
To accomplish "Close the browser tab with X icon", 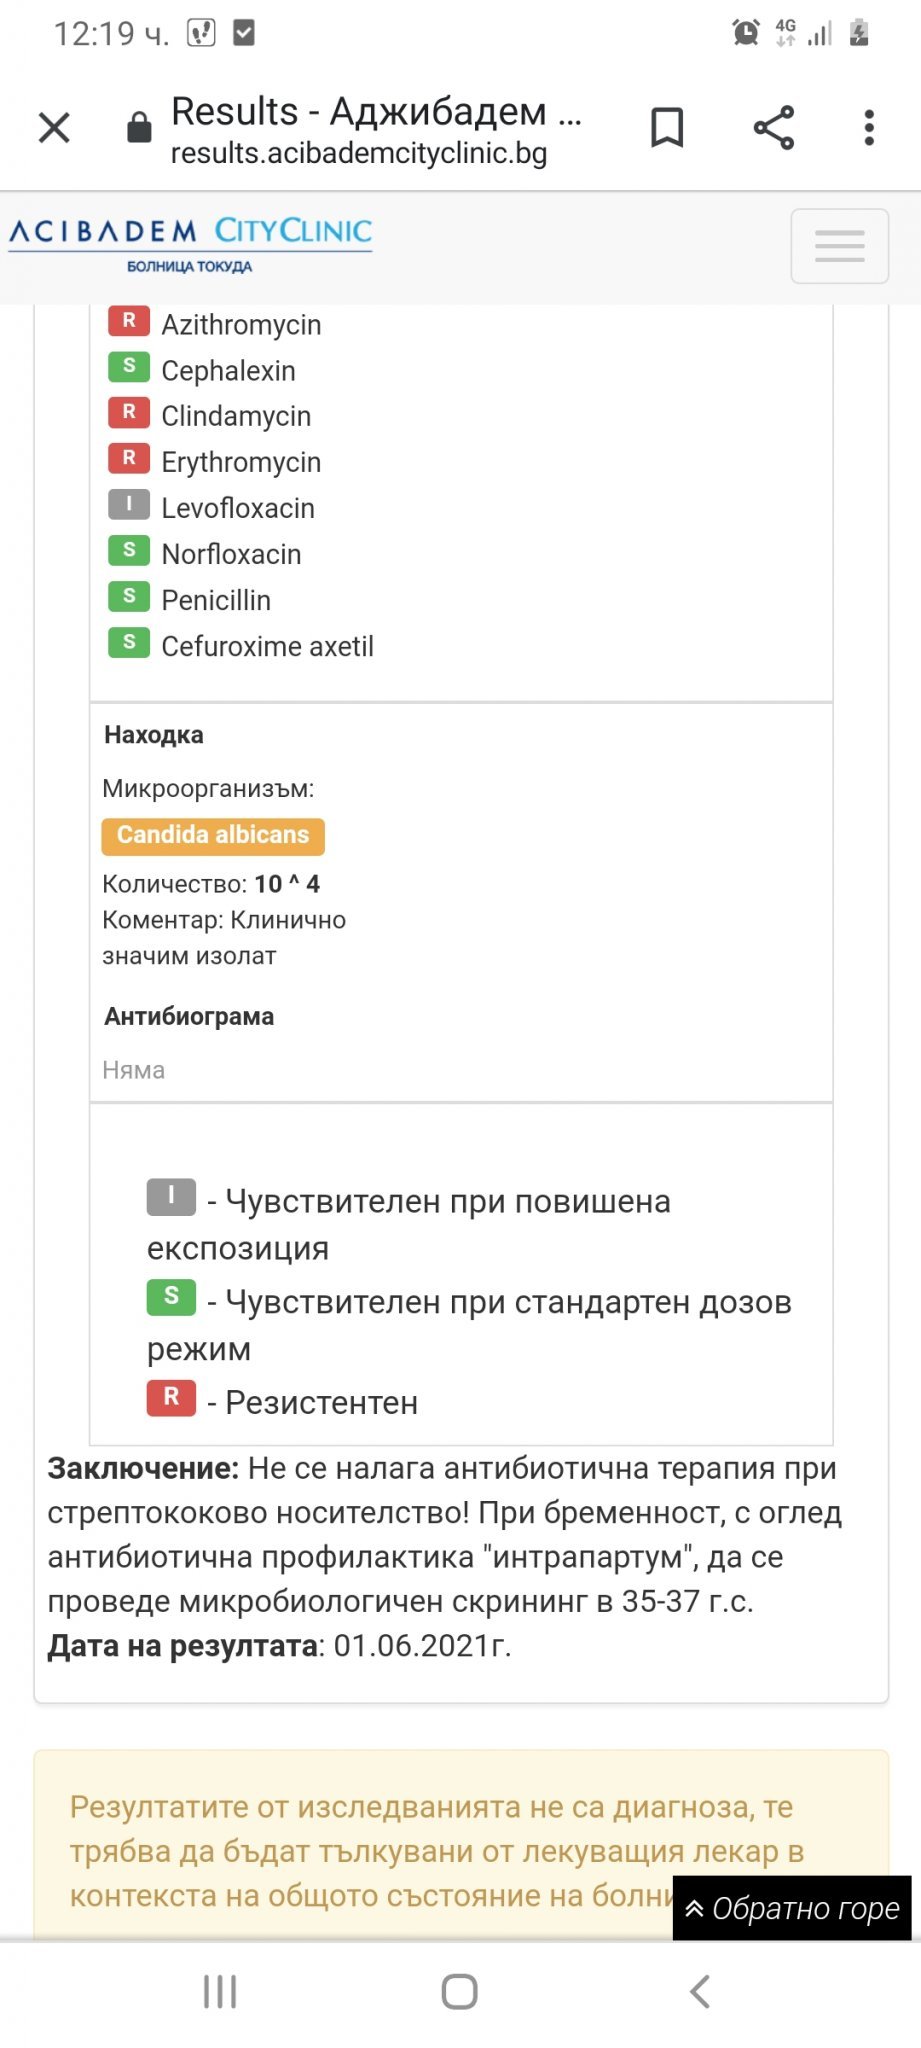I will (54, 128).
